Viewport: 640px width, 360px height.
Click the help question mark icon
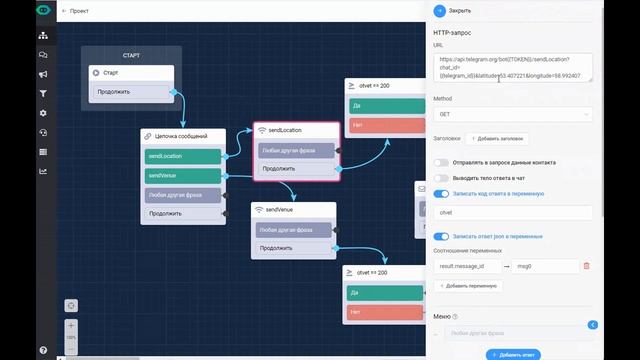pos(43,350)
